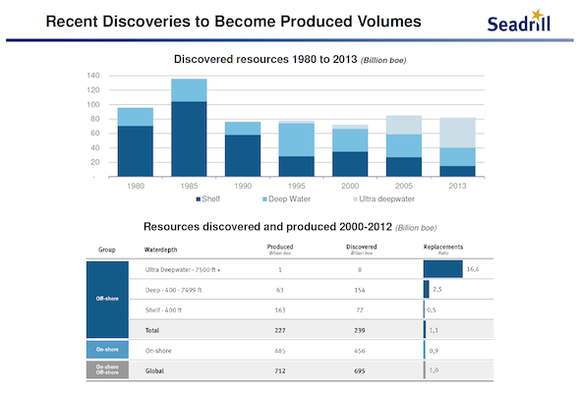Click the On-shore group block
The image size is (580, 394).
107,350
